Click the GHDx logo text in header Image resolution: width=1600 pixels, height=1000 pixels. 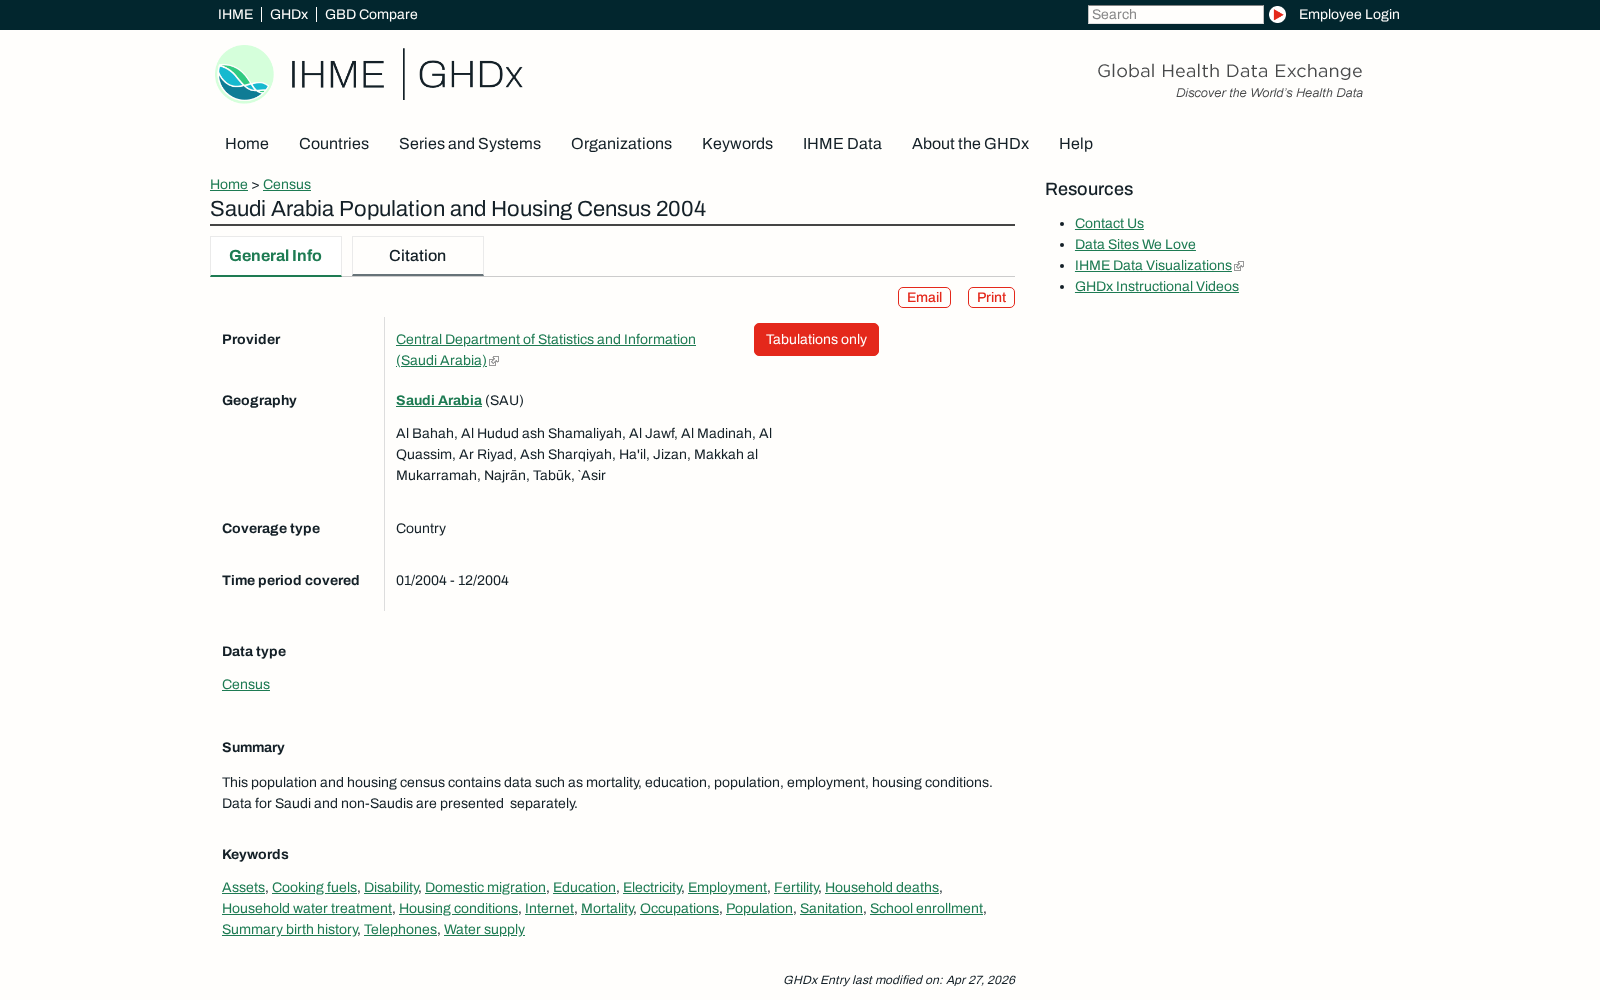tap(470, 74)
